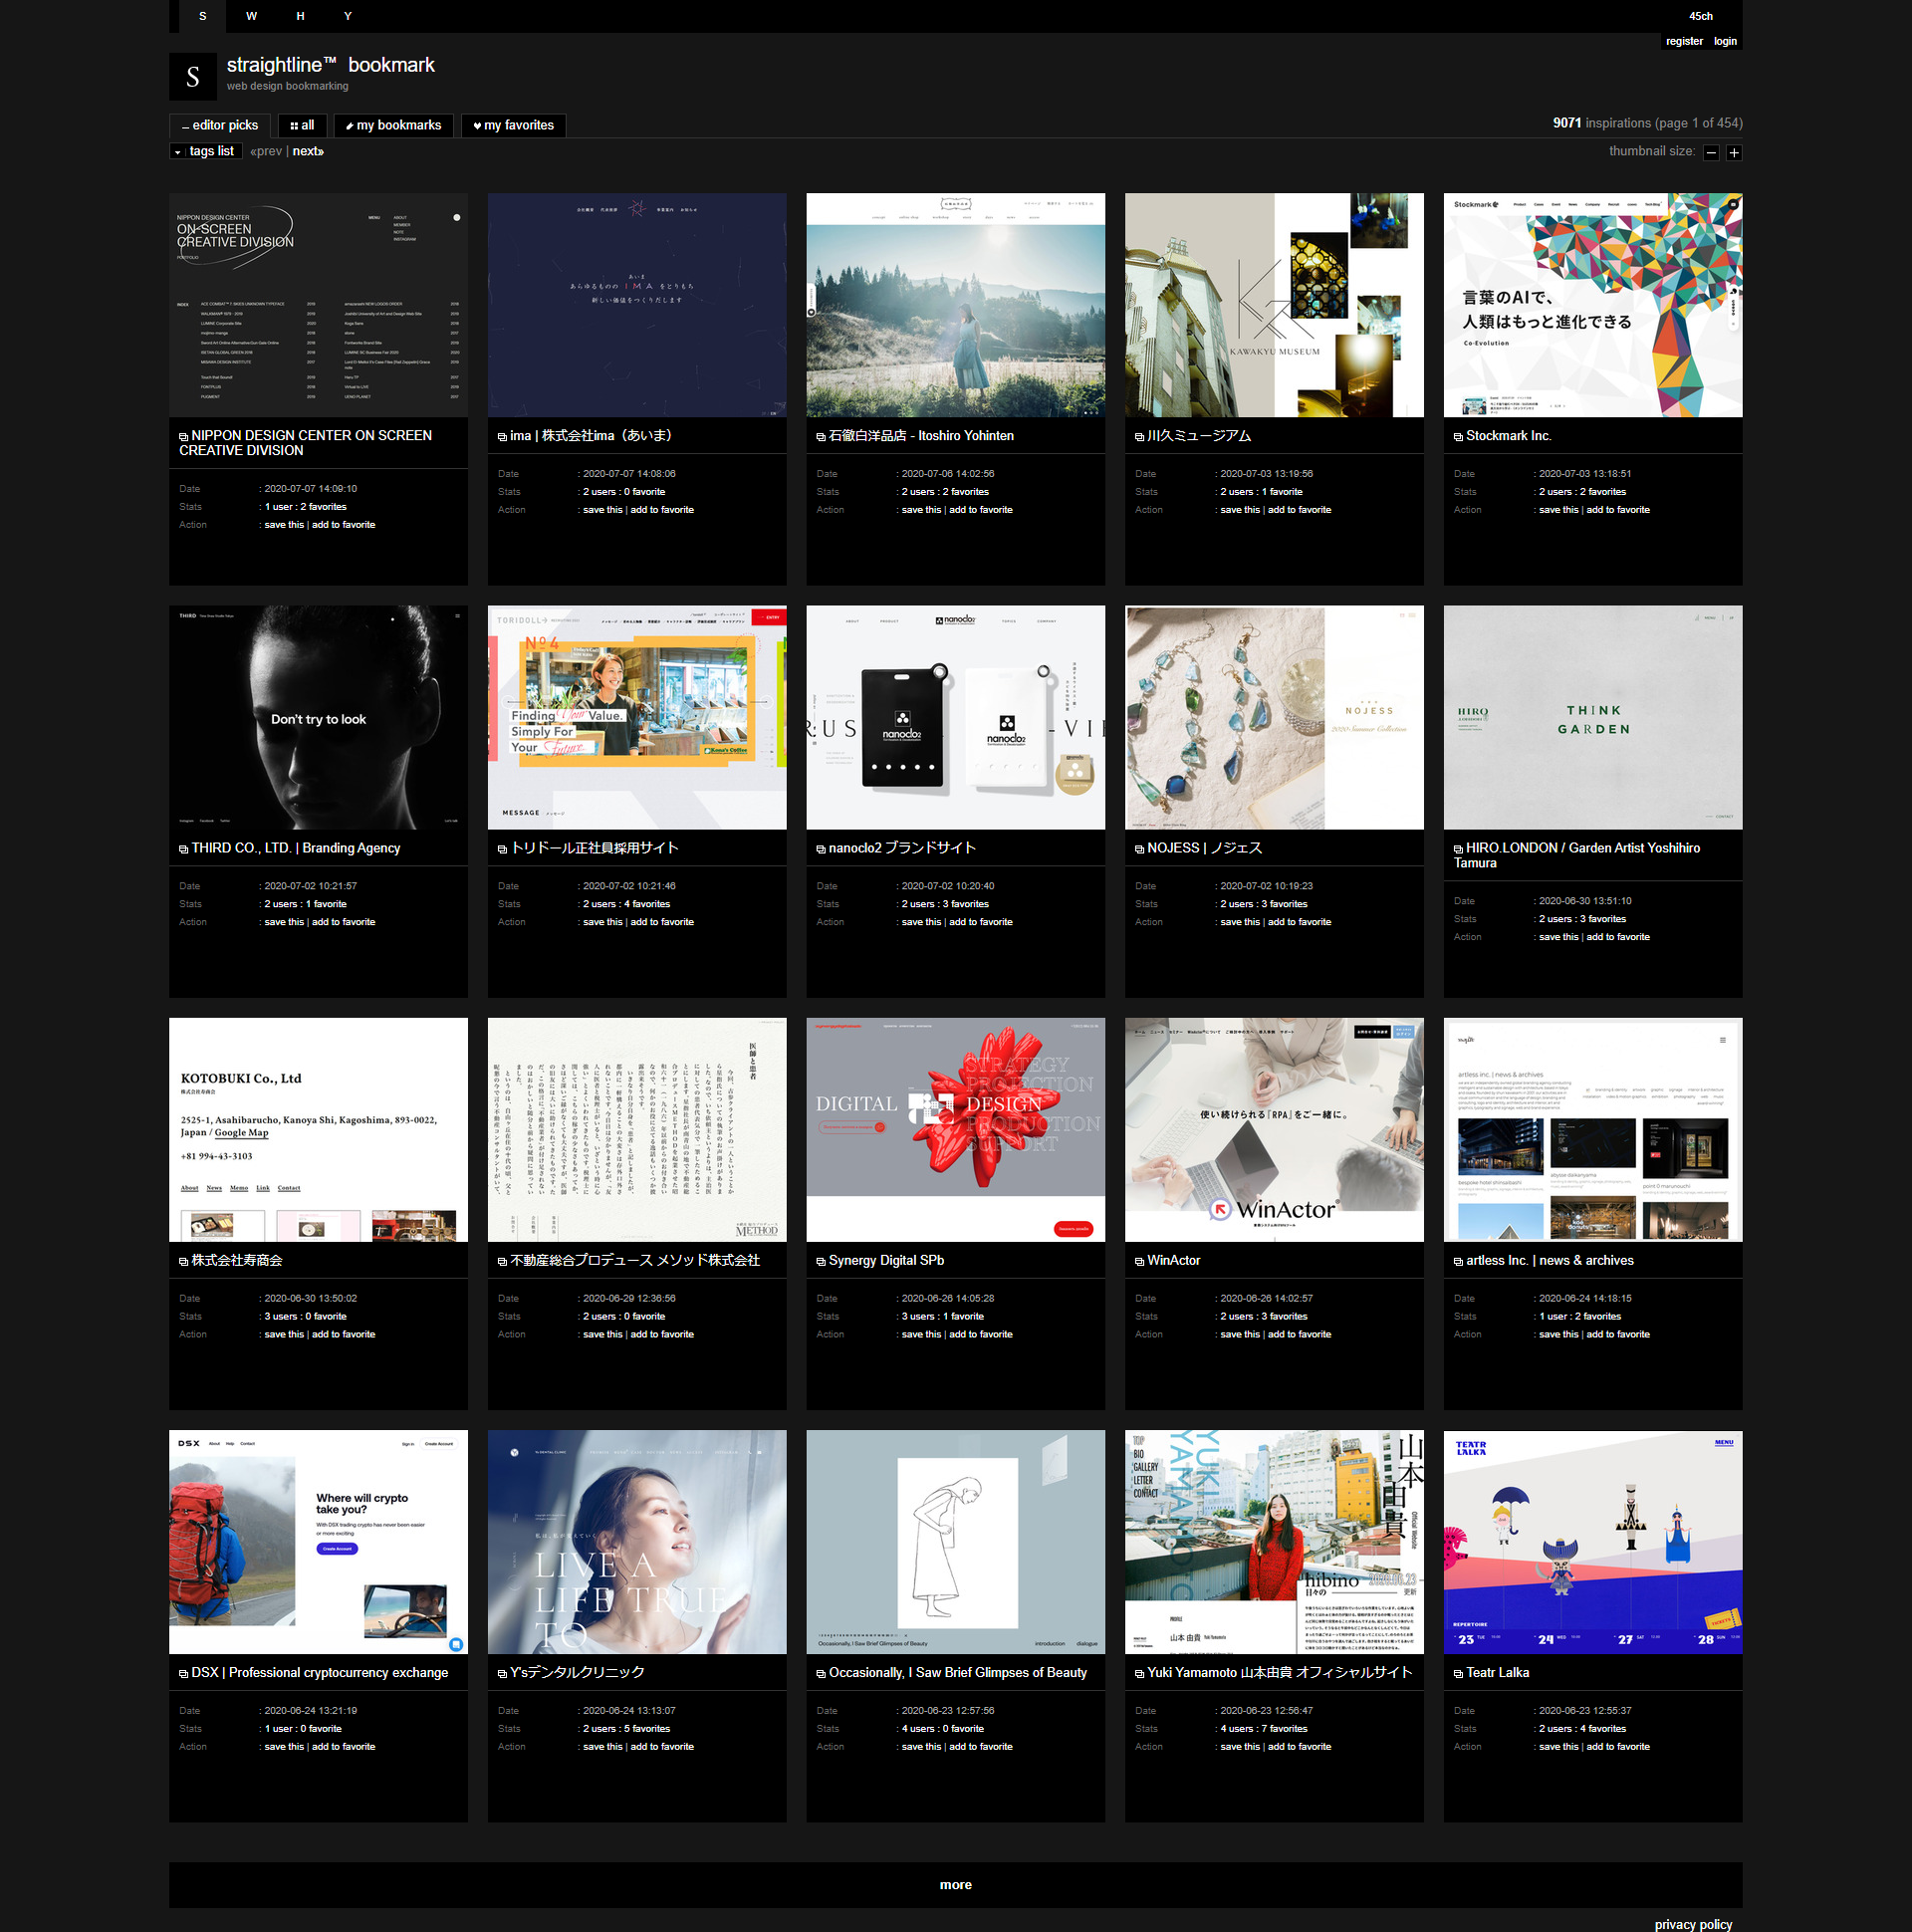The width and height of the screenshot is (1912, 1932).
Task: Click external link icon beside WinActor title
Action: (1139, 1262)
